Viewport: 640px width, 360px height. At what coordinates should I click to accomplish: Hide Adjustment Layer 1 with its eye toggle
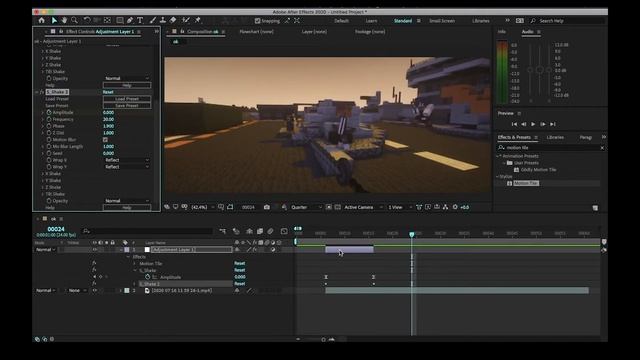pyautogui.click(x=95, y=249)
